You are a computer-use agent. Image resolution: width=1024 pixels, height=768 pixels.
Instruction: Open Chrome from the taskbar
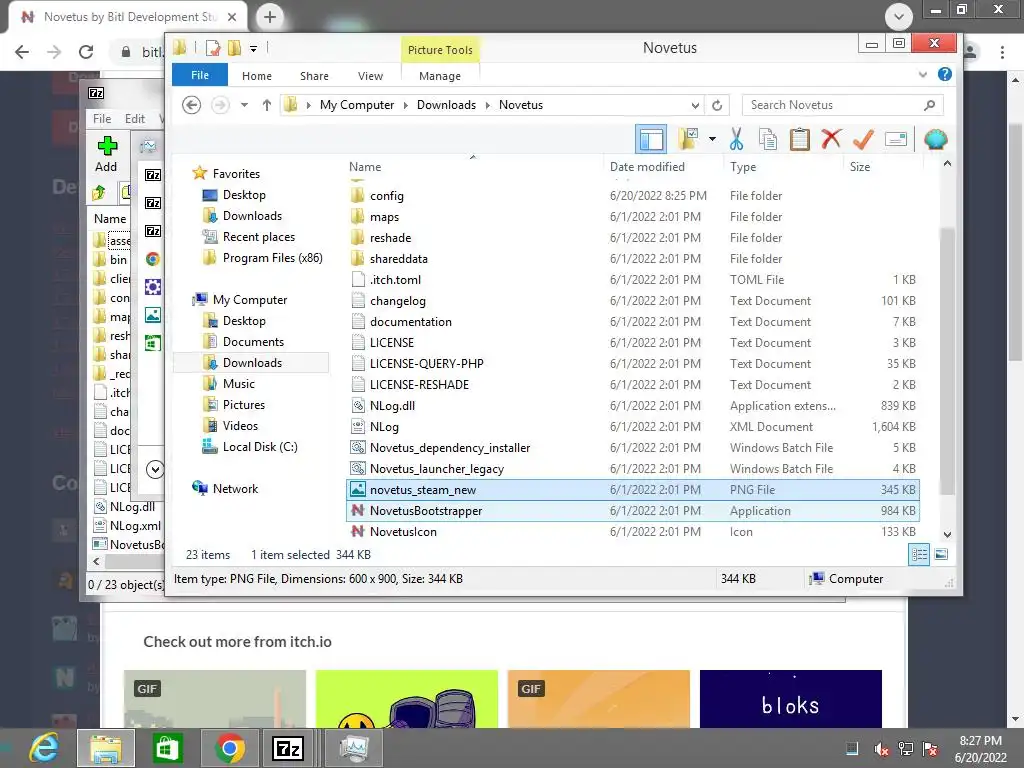coord(229,748)
